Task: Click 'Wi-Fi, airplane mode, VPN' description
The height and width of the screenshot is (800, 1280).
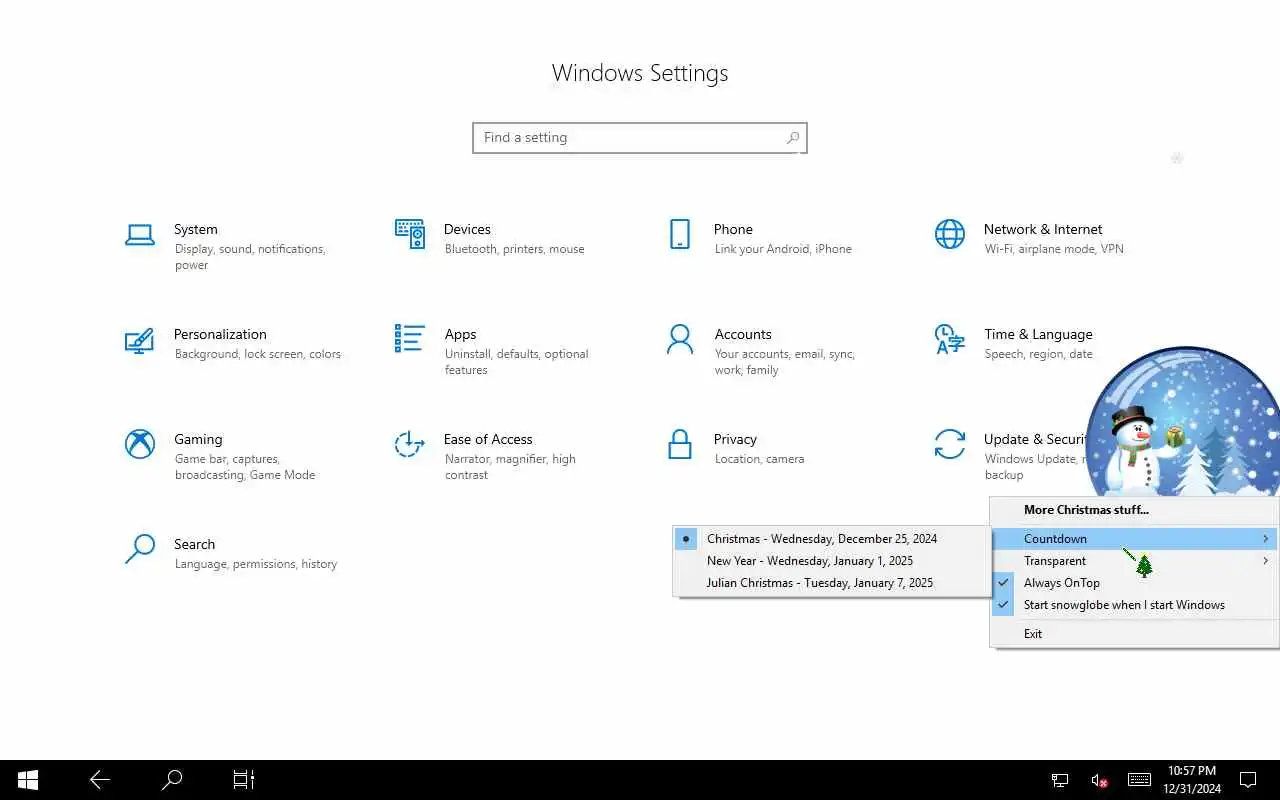Action: (x=1054, y=249)
